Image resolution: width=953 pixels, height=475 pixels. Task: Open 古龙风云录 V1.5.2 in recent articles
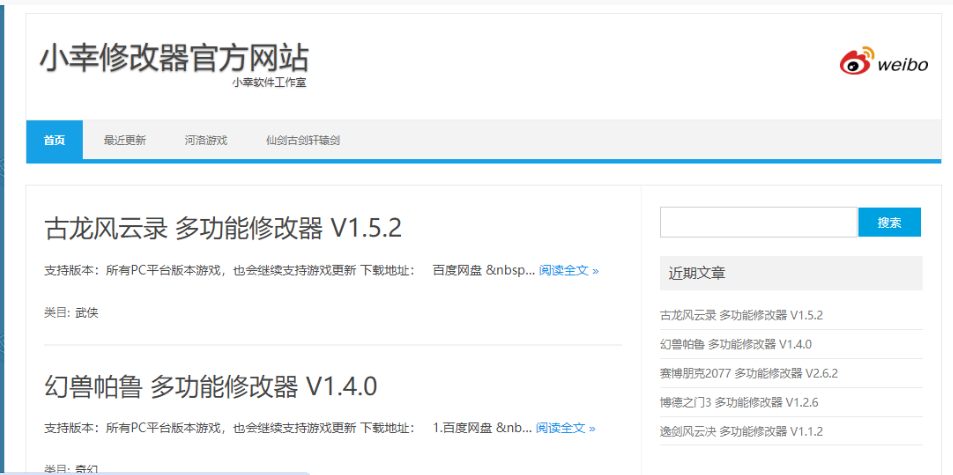[x=741, y=315]
